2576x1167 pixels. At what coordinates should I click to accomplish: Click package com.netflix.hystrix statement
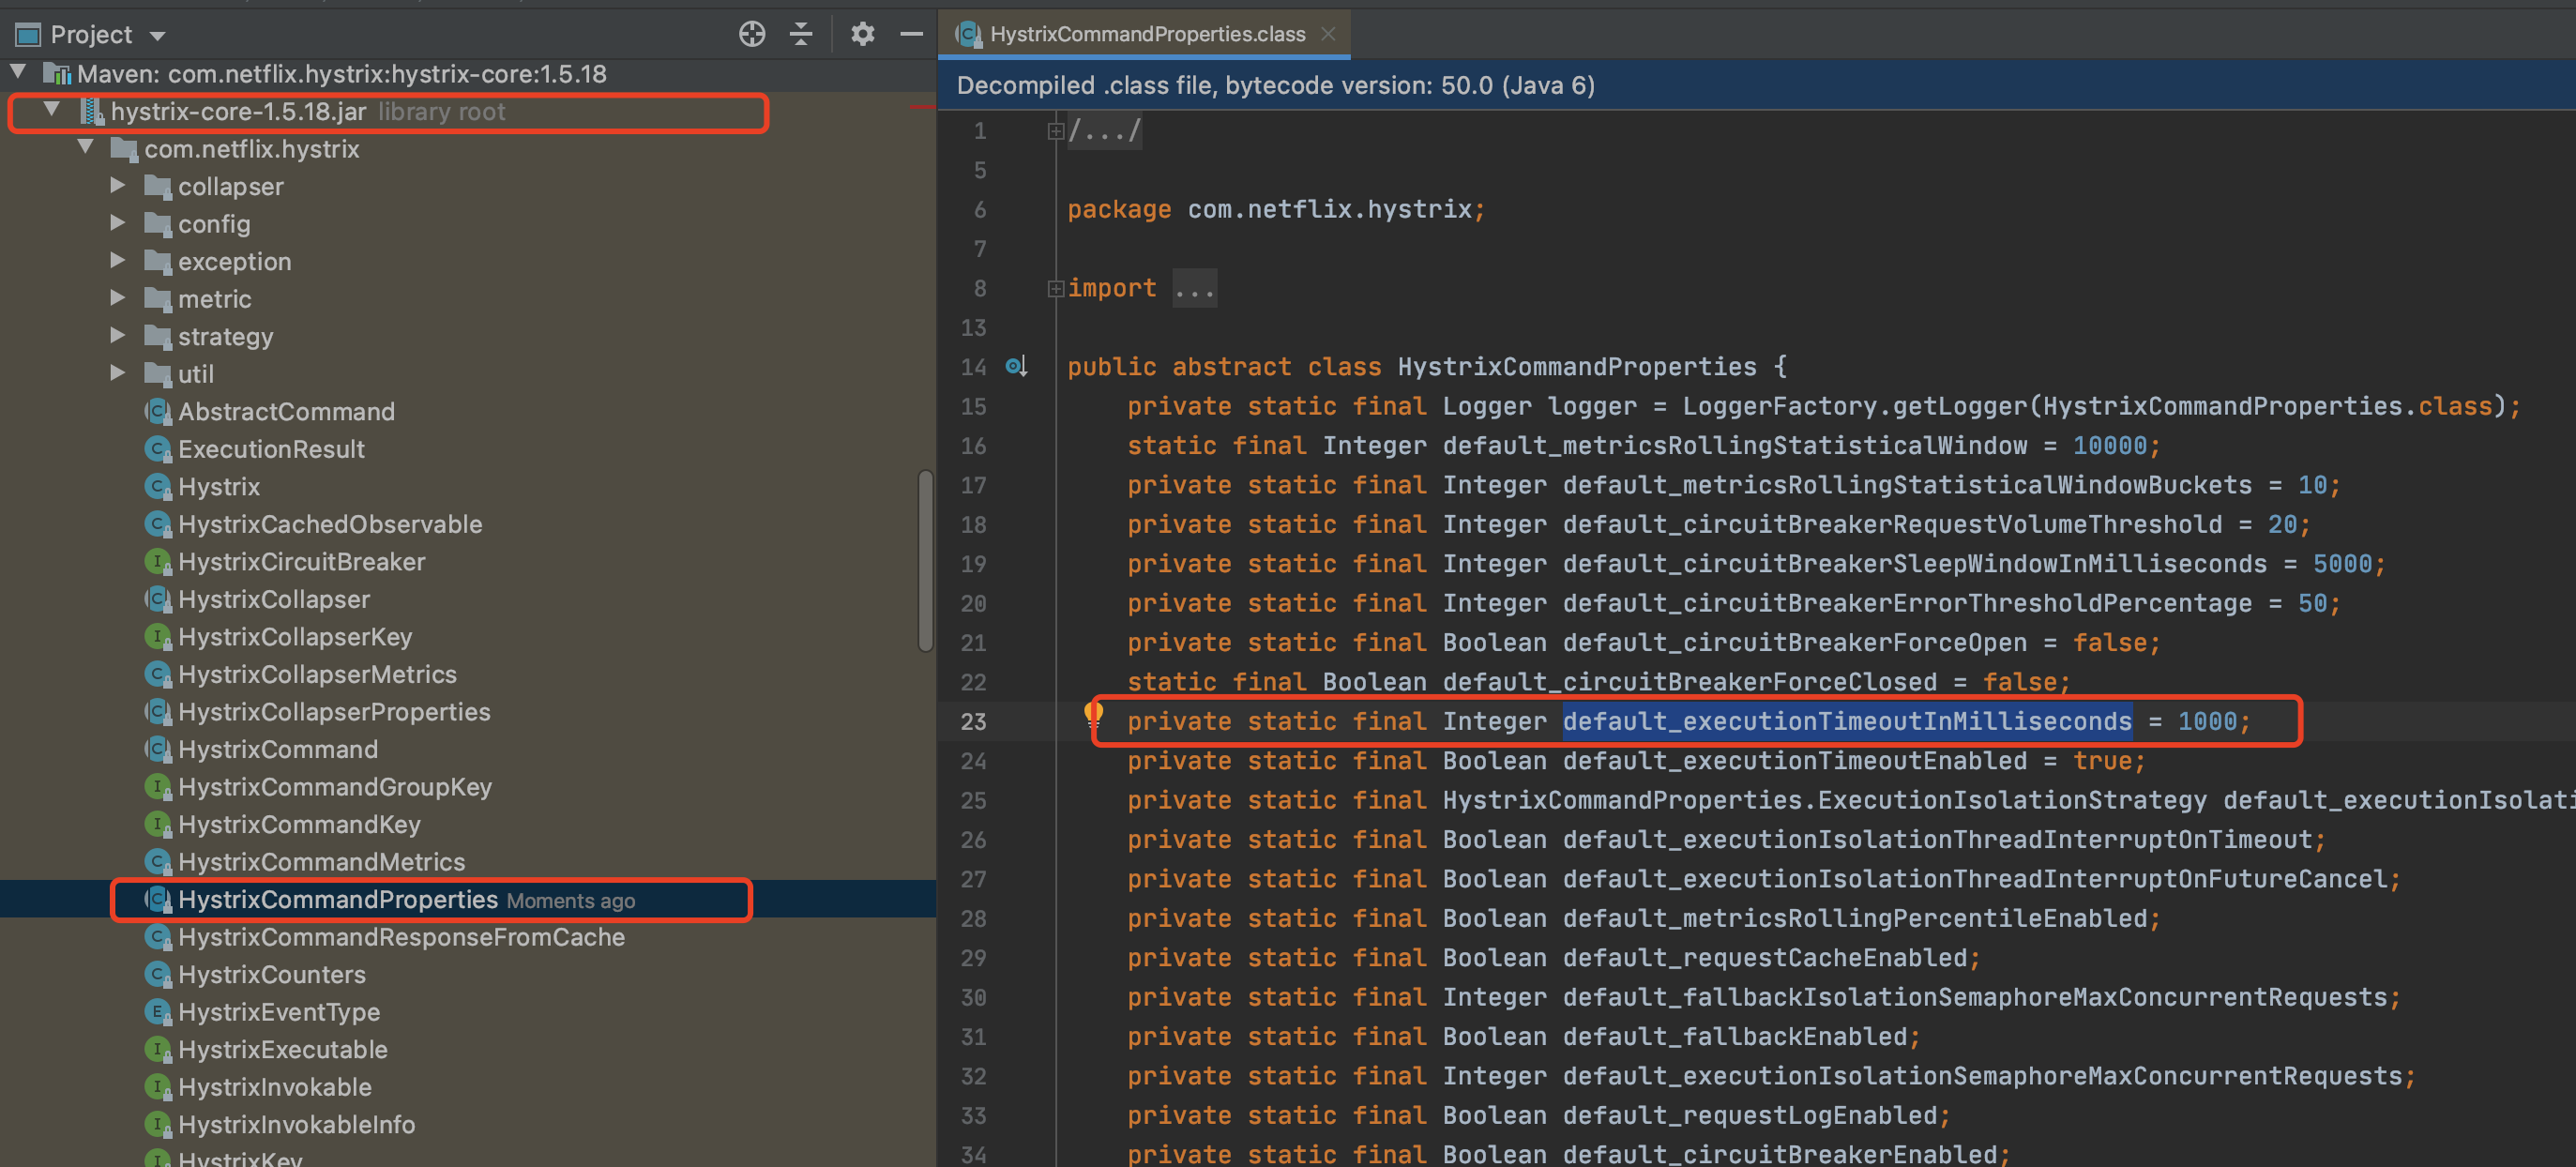tap(1275, 209)
